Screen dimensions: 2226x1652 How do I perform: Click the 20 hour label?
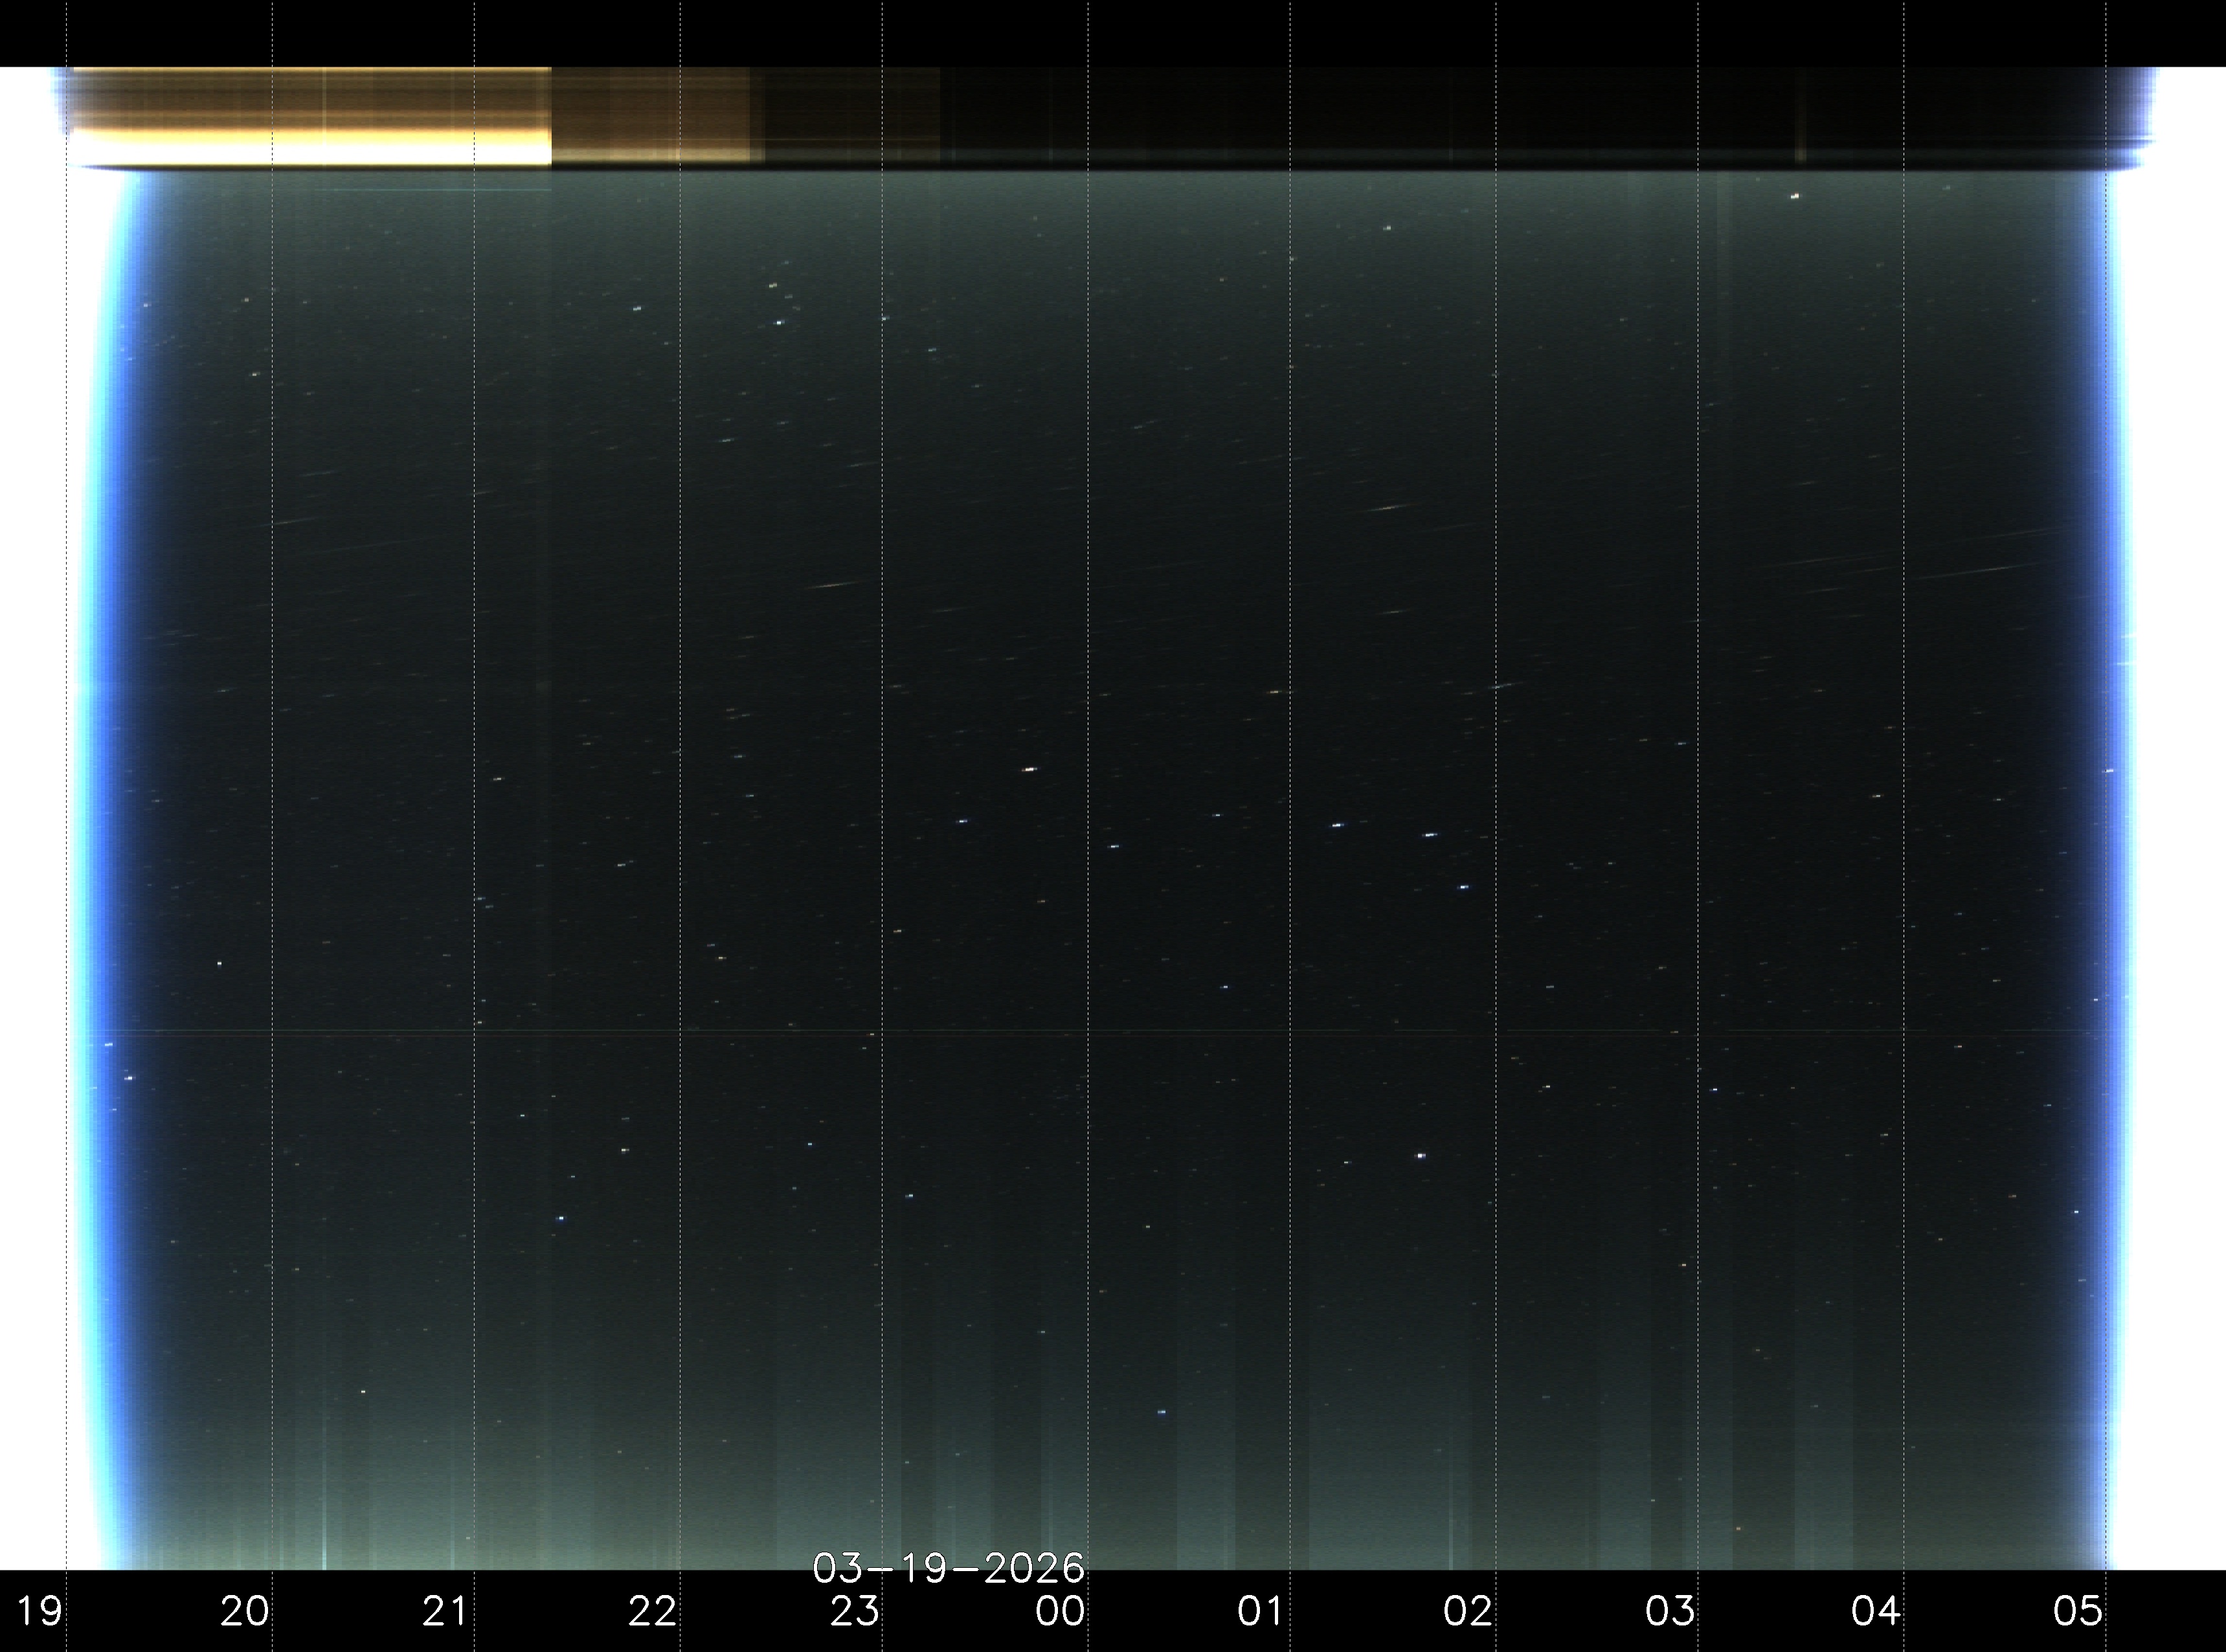click(x=245, y=1611)
